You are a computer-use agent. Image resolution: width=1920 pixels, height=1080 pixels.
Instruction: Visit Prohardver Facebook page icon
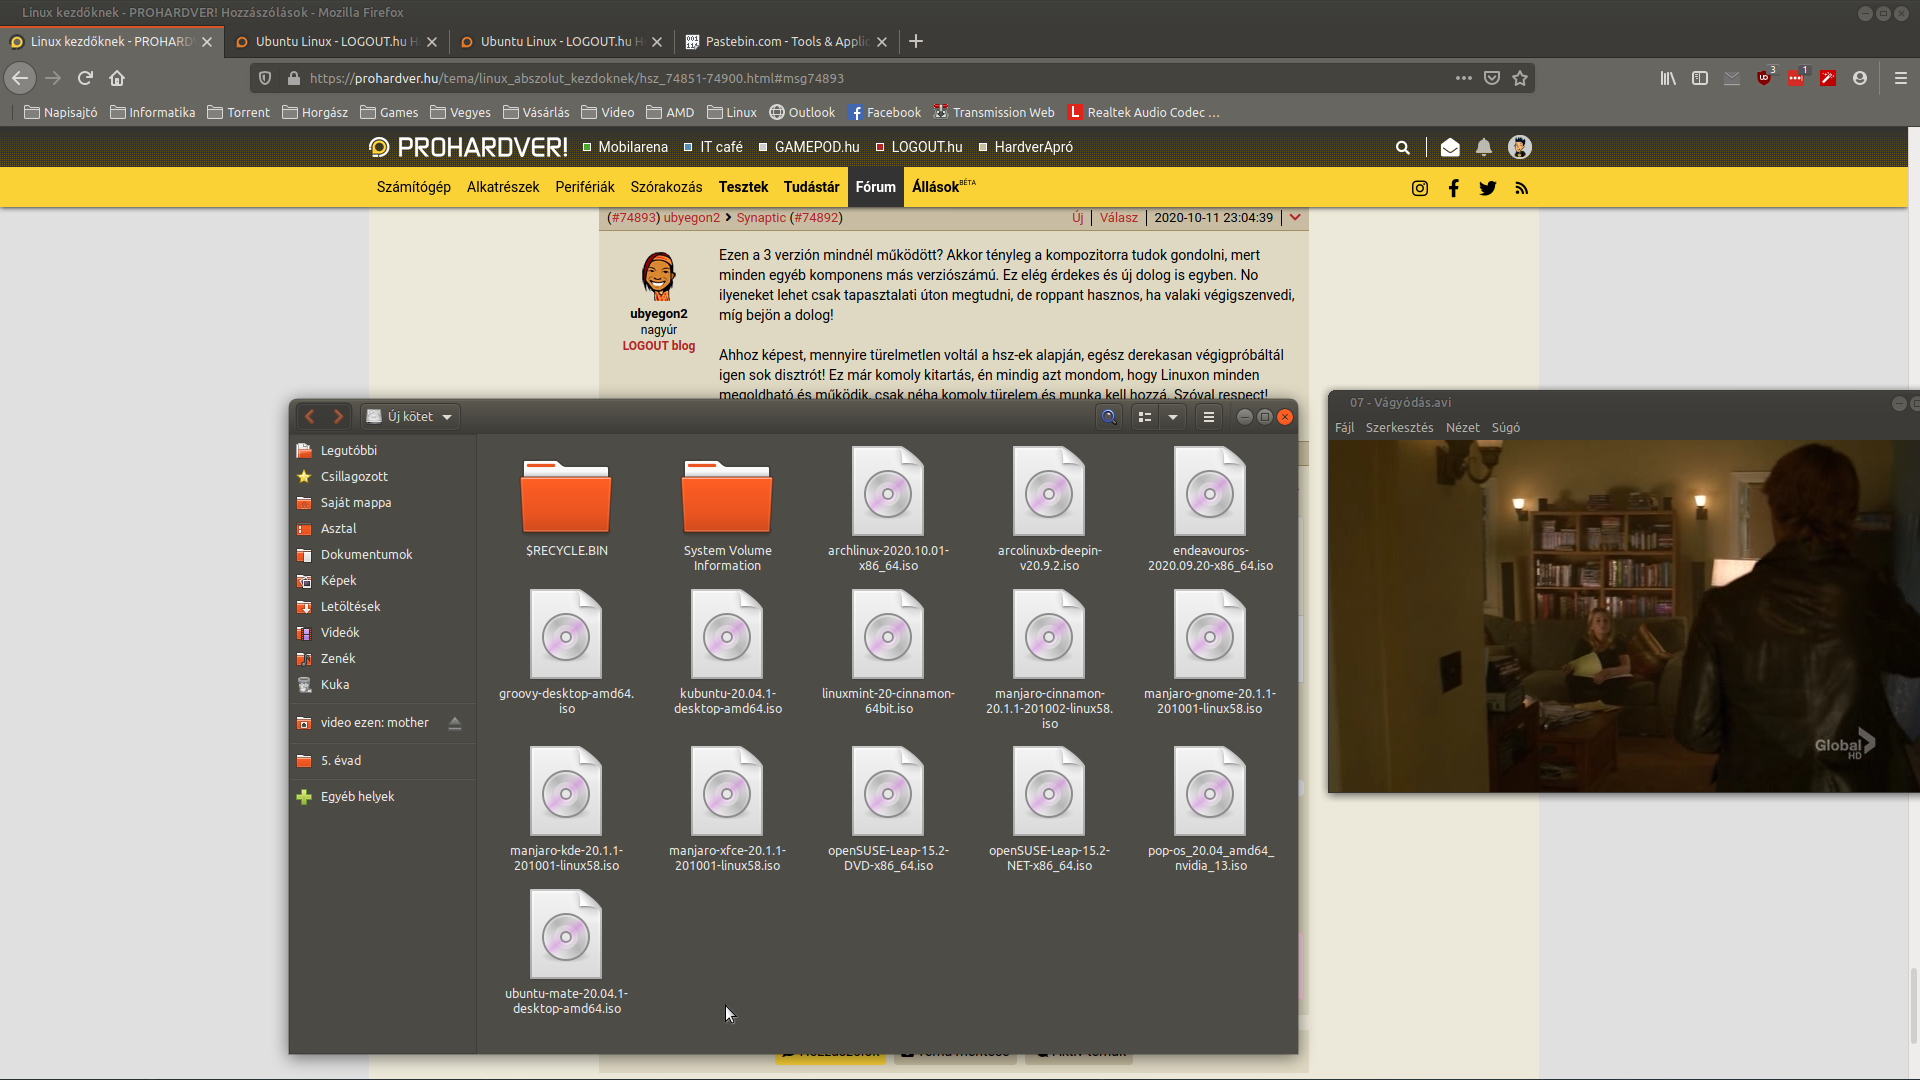tap(1454, 188)
